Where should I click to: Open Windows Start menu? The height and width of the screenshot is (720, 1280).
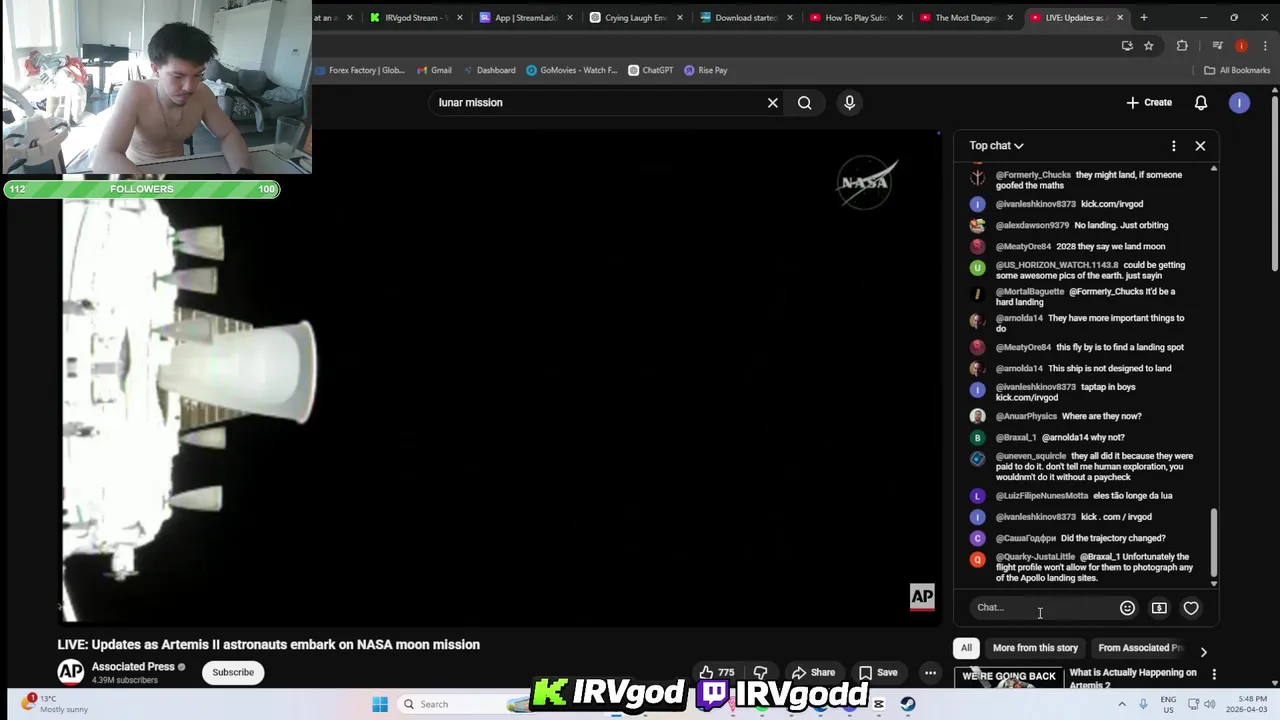pyautogui.click(x=380, y=704)
